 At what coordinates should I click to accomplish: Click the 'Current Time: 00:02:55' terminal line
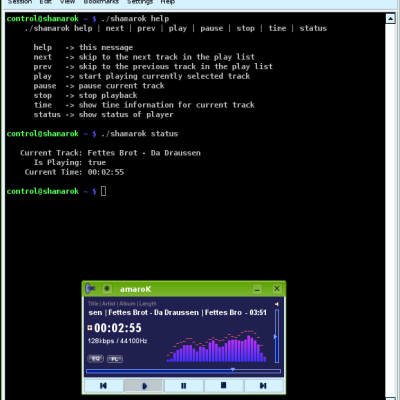click(74, 172)
